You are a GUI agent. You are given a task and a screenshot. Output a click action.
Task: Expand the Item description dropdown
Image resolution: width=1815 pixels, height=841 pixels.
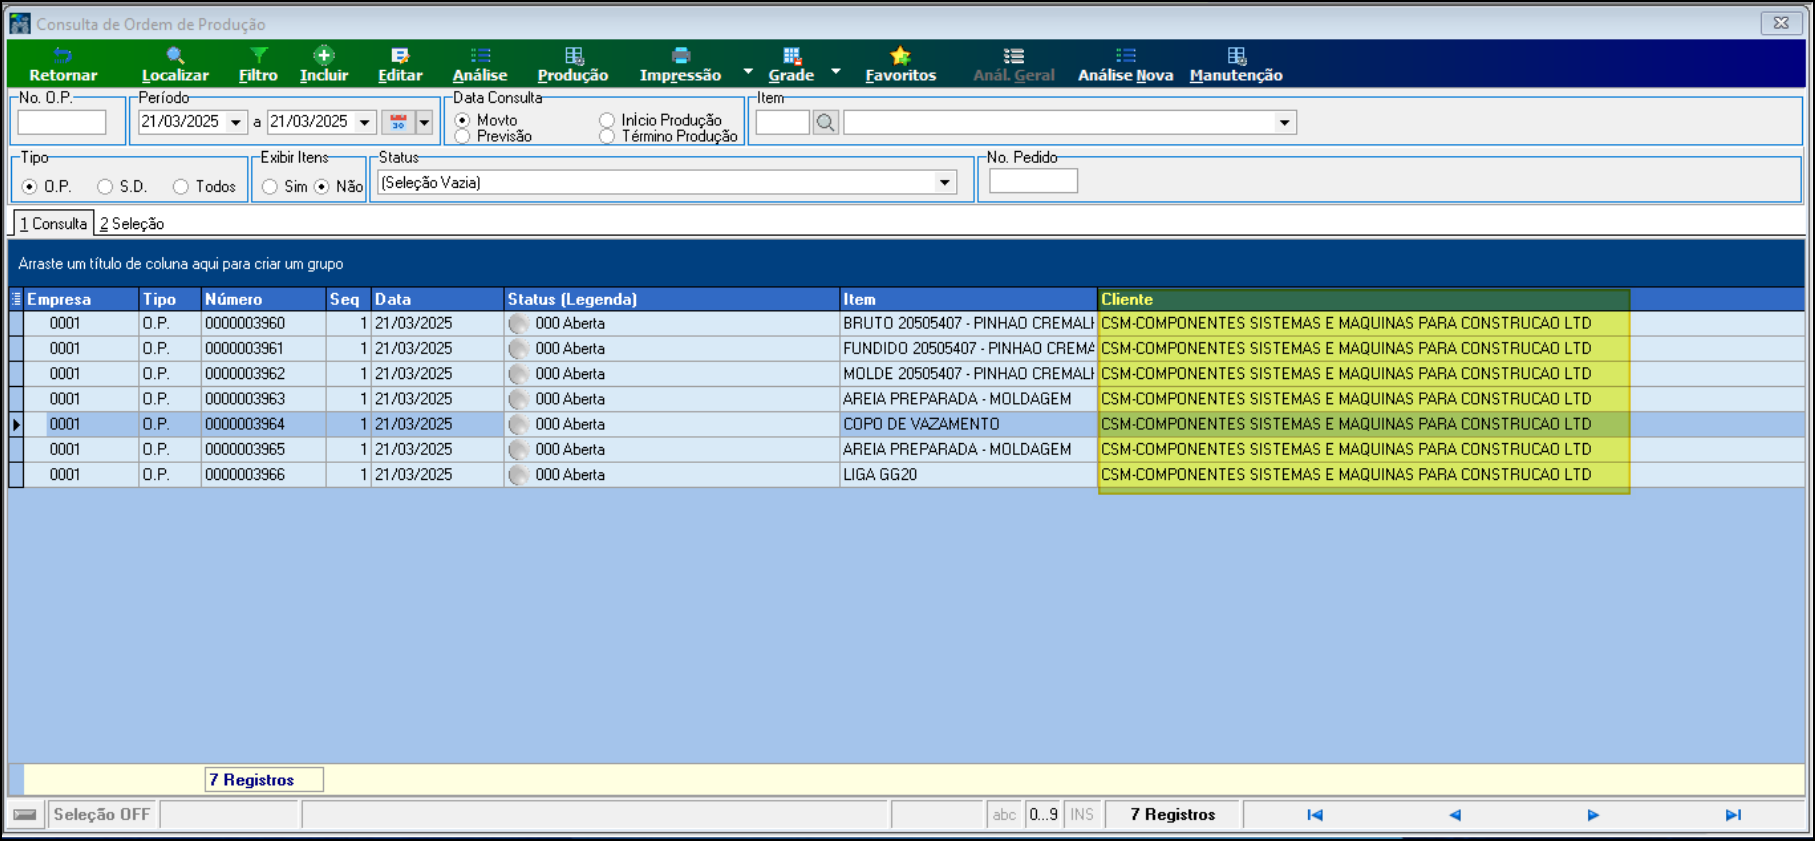(1284, 123)
